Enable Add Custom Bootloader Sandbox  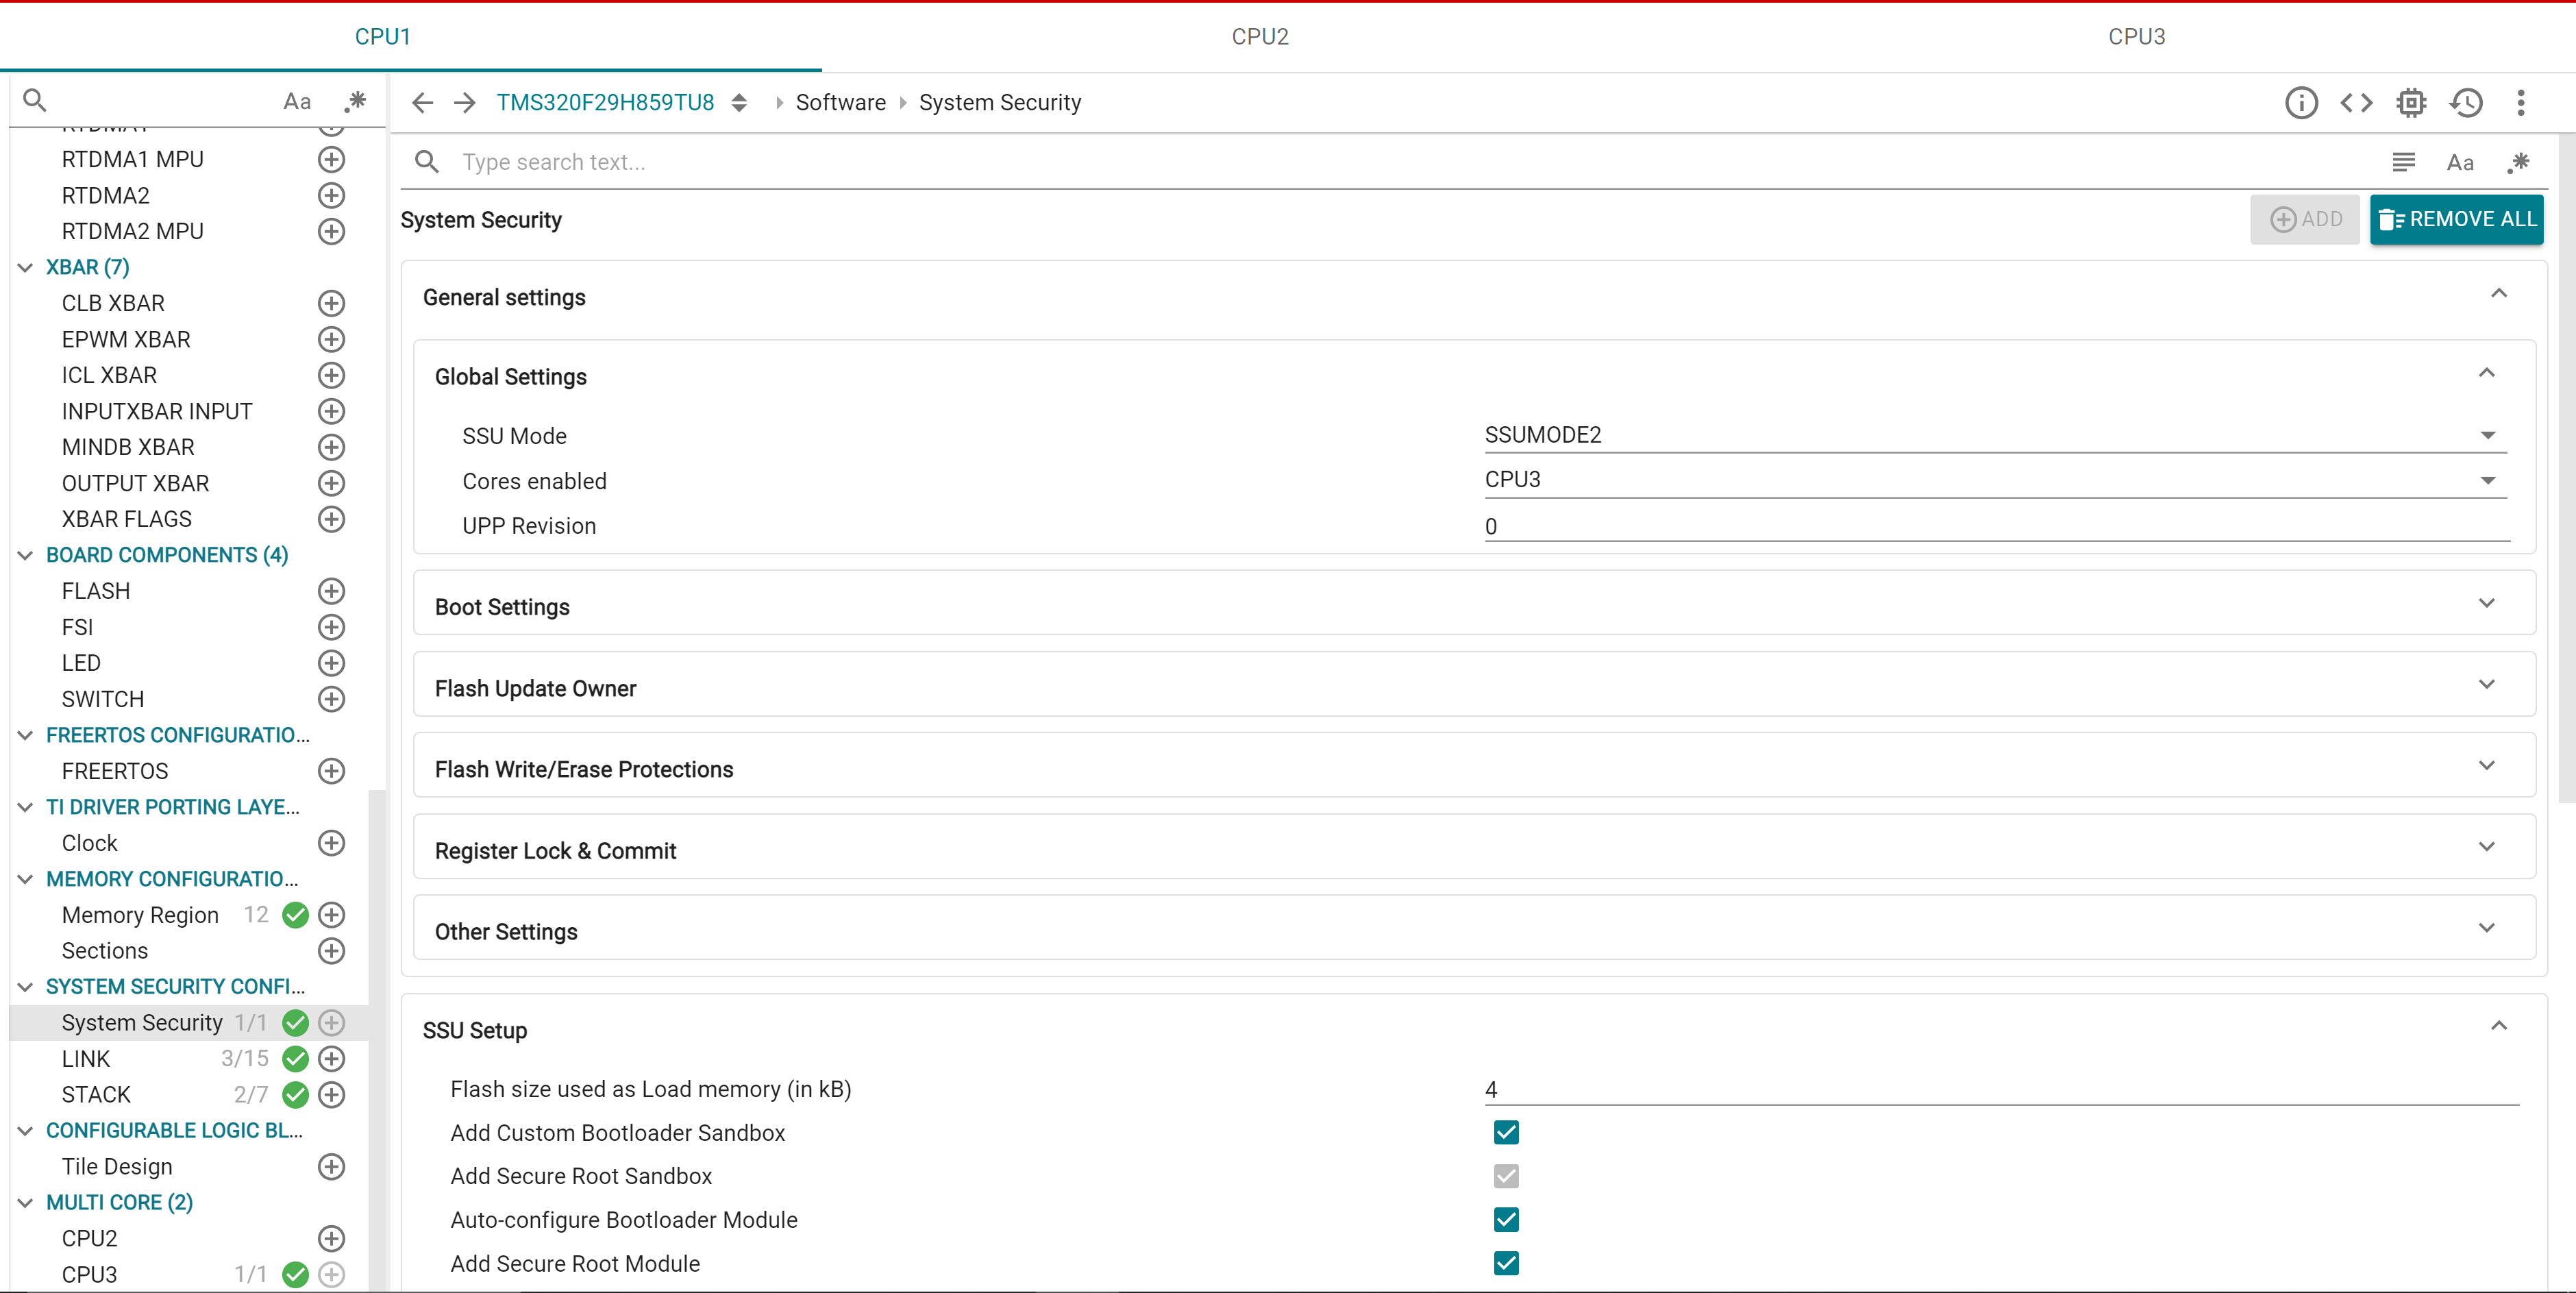pyautogui.click(x=1507, y=1132)
